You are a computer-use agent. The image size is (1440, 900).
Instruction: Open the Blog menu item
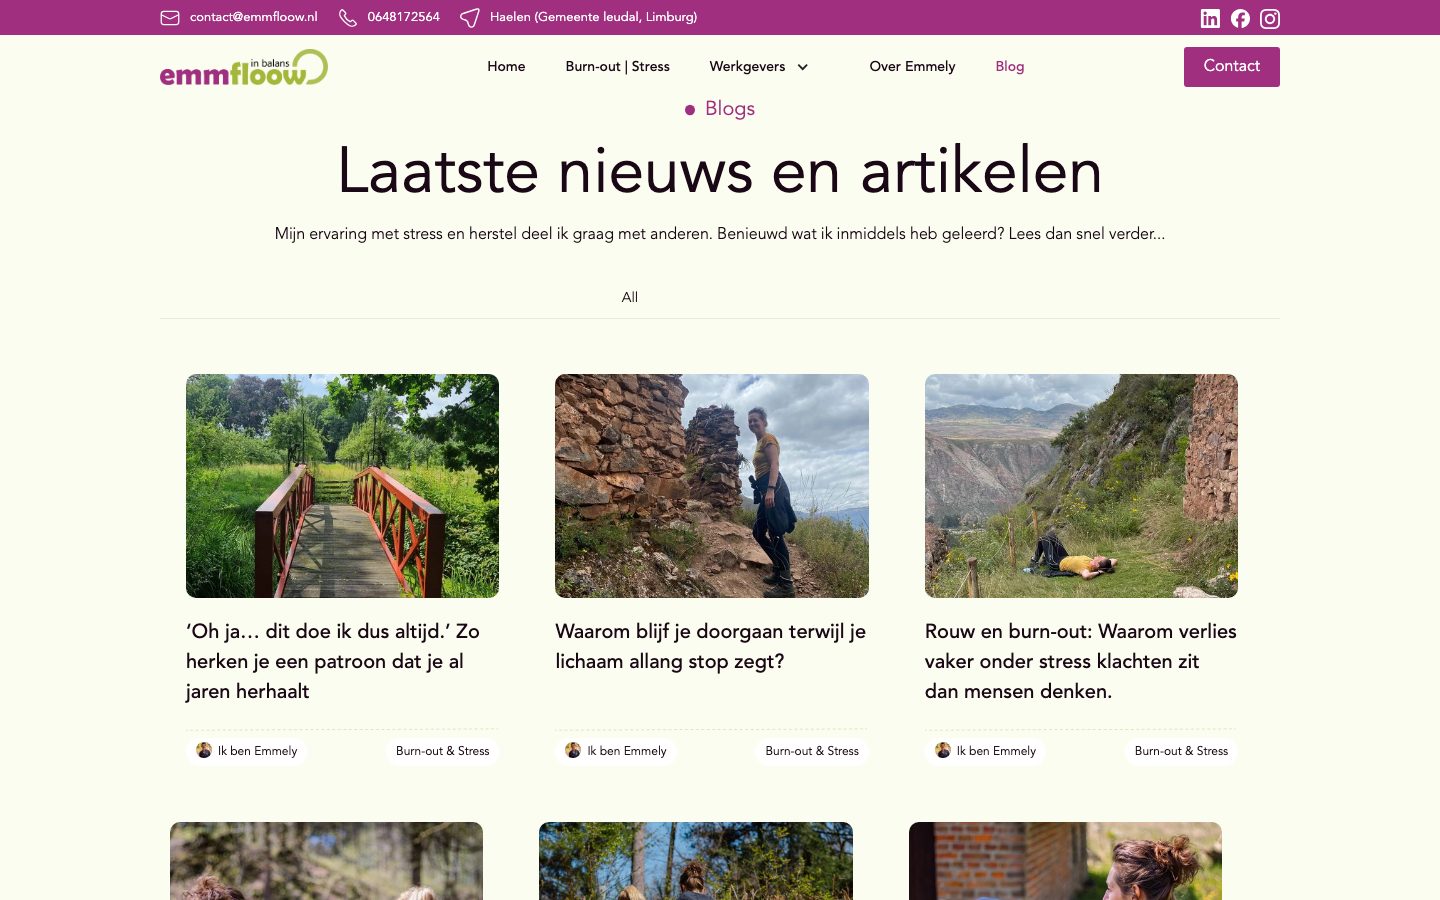pyautogui.click(x=1010, y=66)
